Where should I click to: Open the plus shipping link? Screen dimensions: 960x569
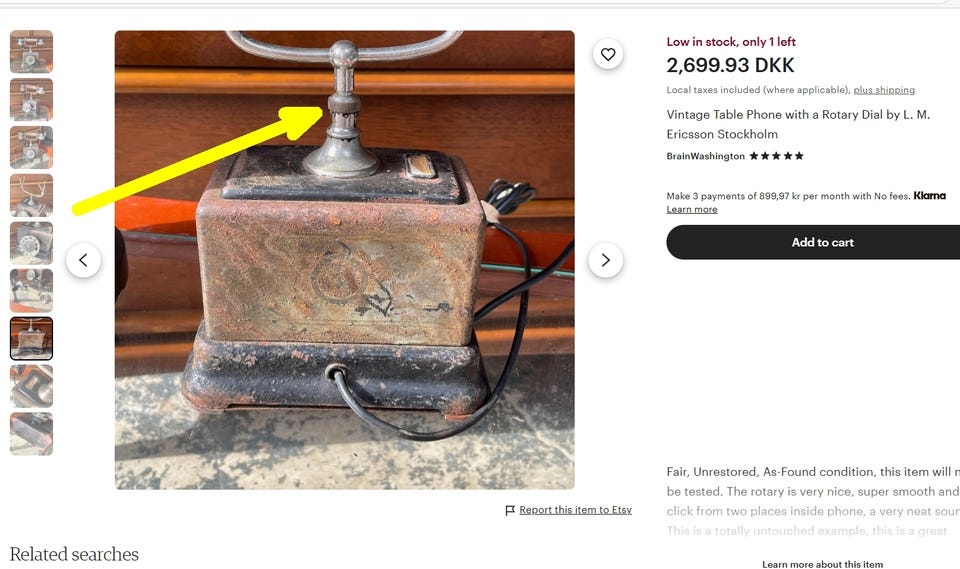(x=884, y=90)
